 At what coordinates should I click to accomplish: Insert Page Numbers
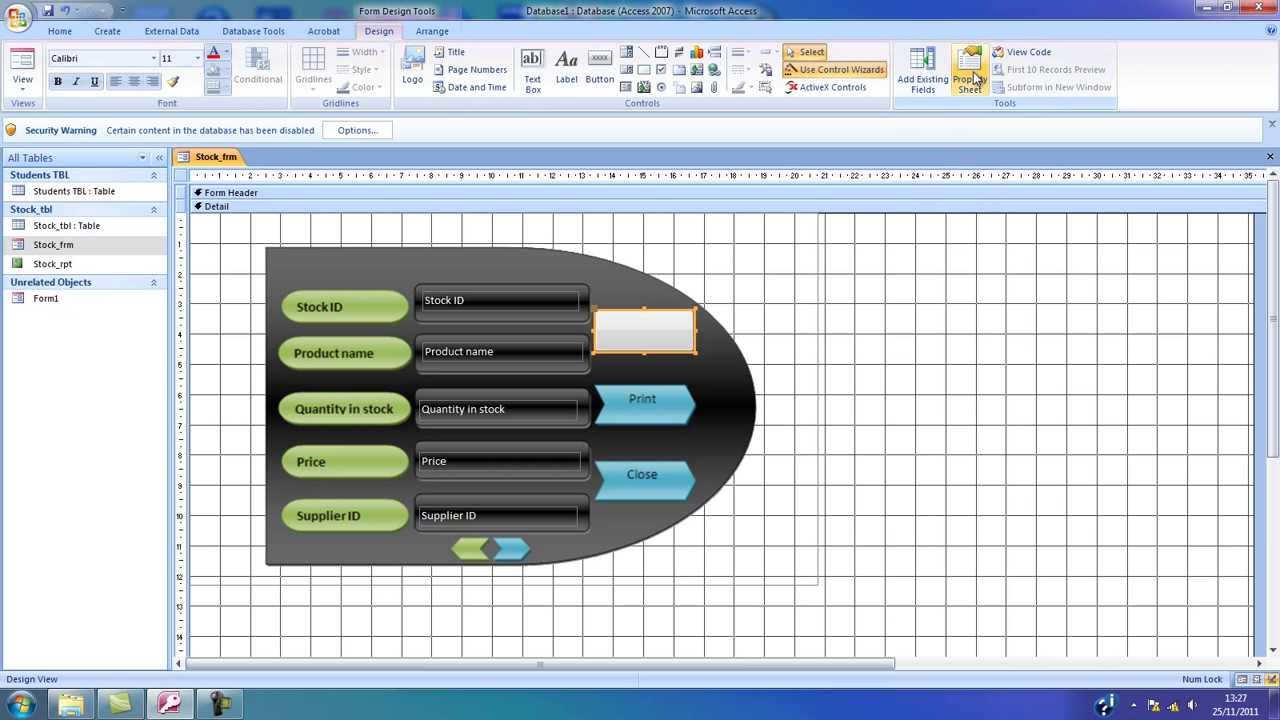tap(470, 70)
